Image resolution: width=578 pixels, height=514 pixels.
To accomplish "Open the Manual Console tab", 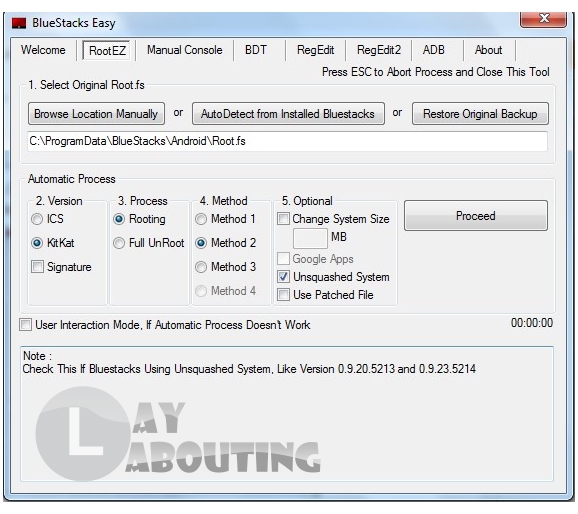I will pos(185,50).
